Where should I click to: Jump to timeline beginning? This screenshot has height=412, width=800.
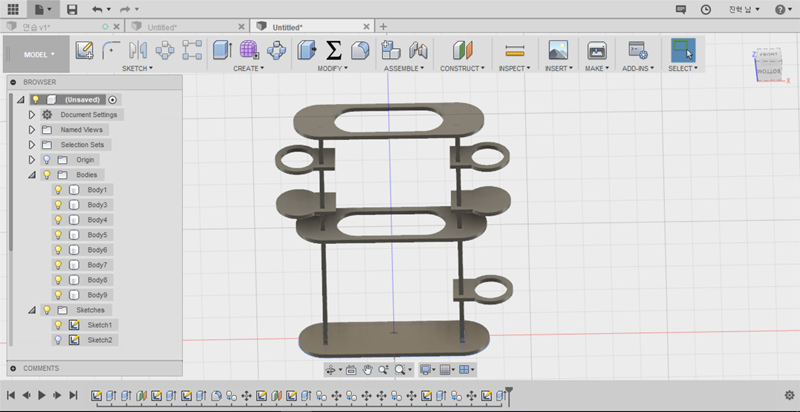10,395
